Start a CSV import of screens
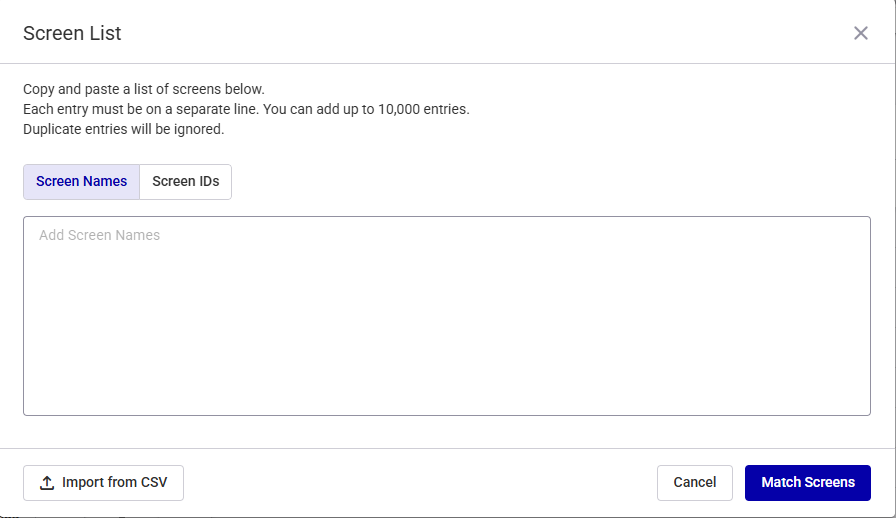Image resolution: width=896 pixels, height=518 pixels. [103, 483]
